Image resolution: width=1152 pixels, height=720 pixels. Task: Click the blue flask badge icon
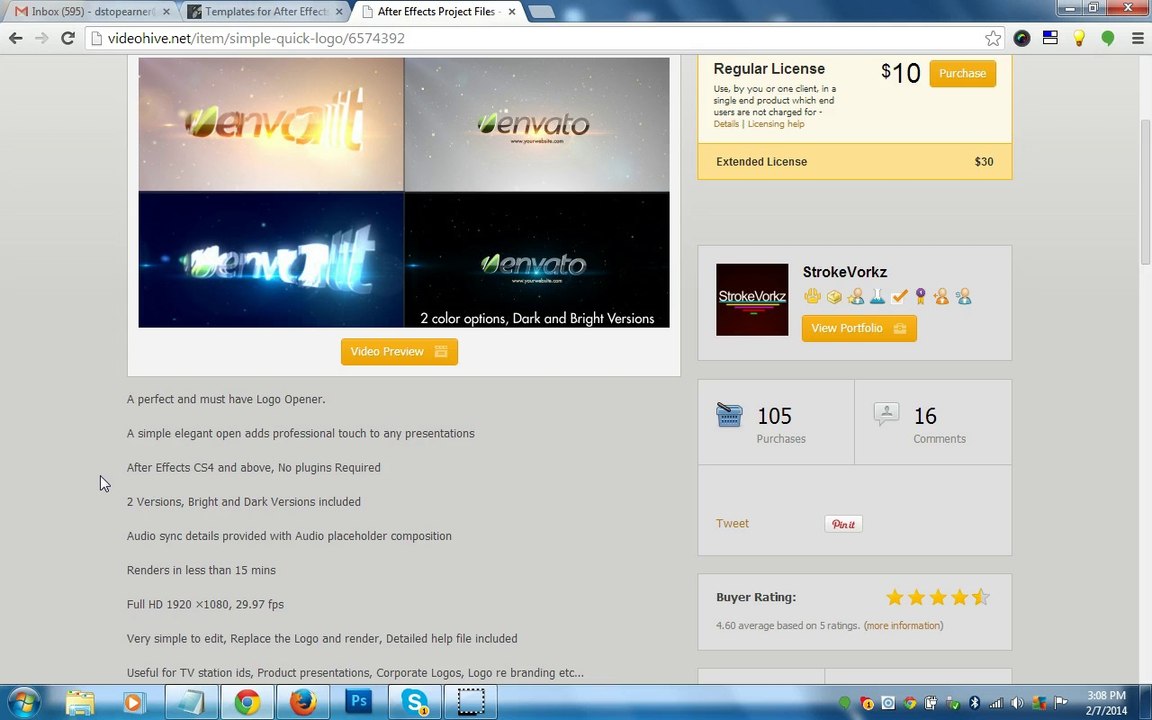pos(877,296)
